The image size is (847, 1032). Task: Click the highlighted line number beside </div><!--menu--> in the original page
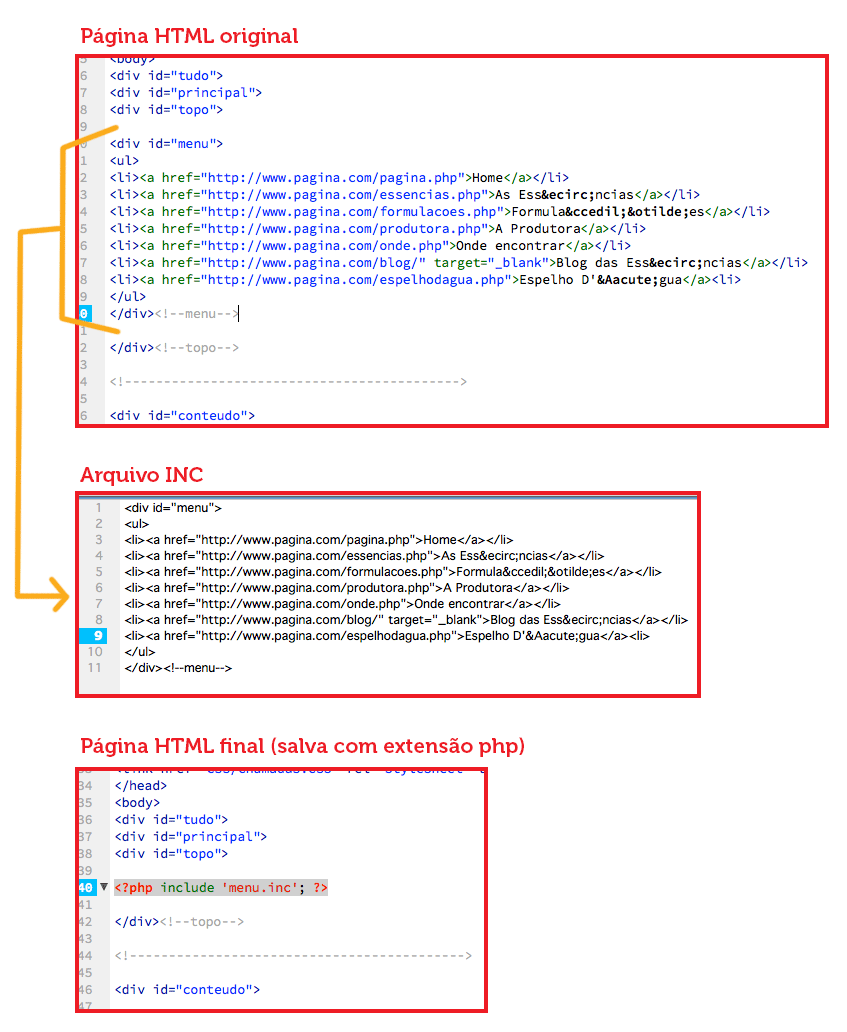point(85,314)
